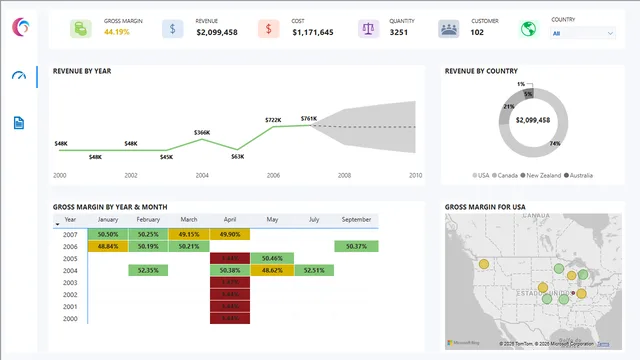Click the donut center total $2,099,458
Image resolution: width=640 pixels, height=360 pixels.
tap(533, 120)
